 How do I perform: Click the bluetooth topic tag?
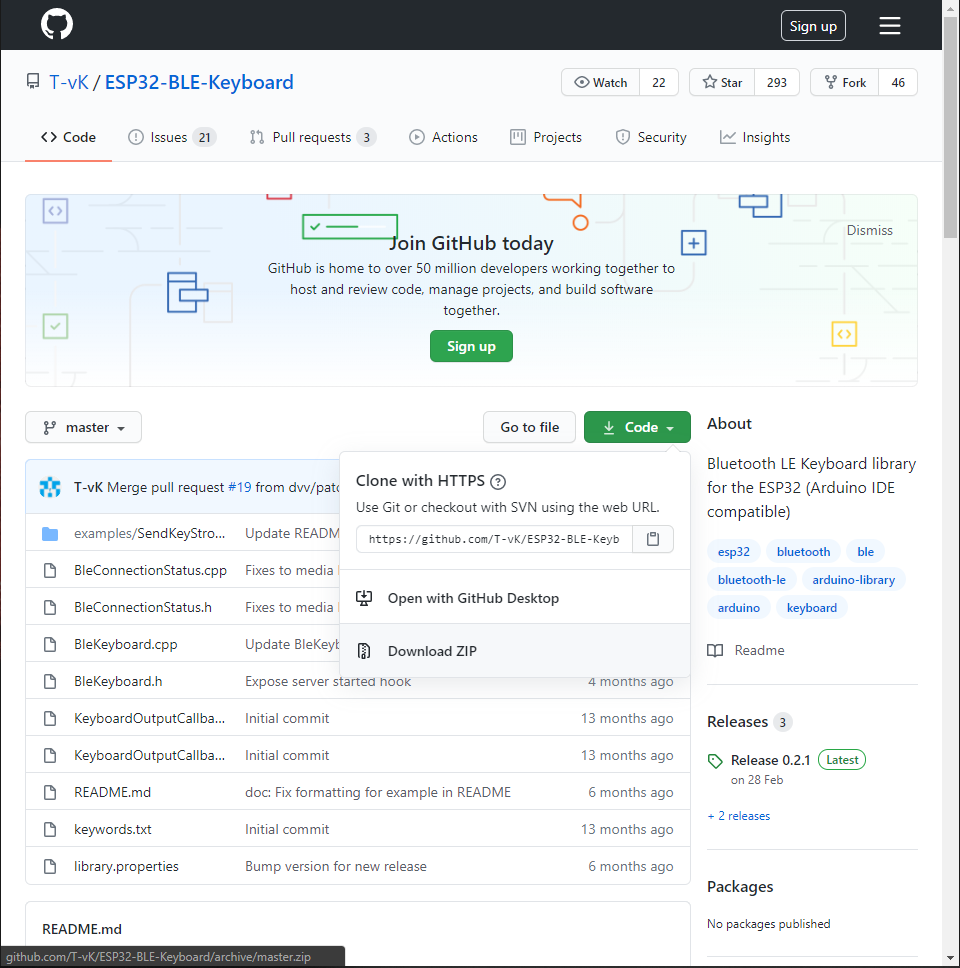pos(803,552)
